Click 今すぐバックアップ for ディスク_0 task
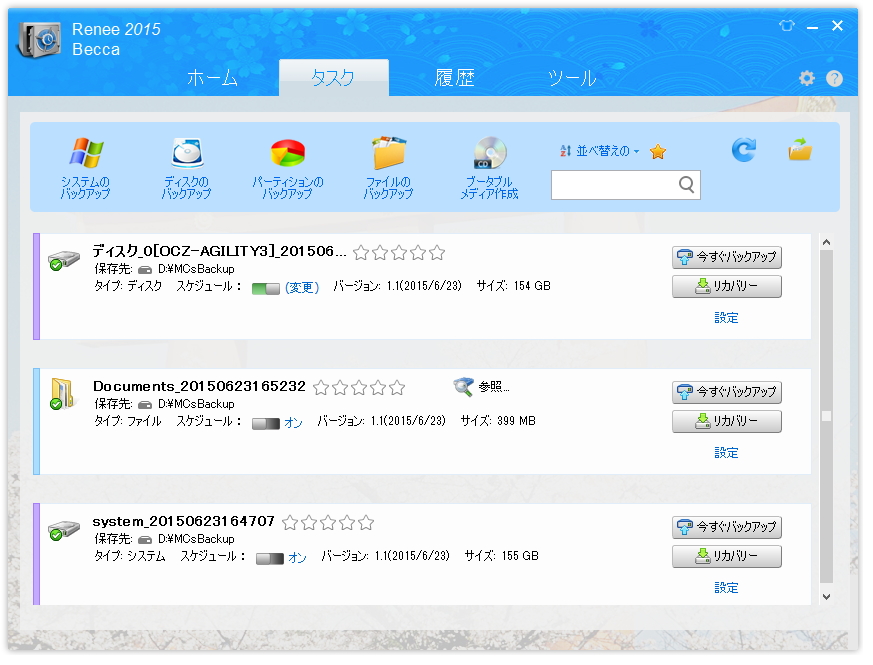 pyautogui.click(x=727, y=257)
